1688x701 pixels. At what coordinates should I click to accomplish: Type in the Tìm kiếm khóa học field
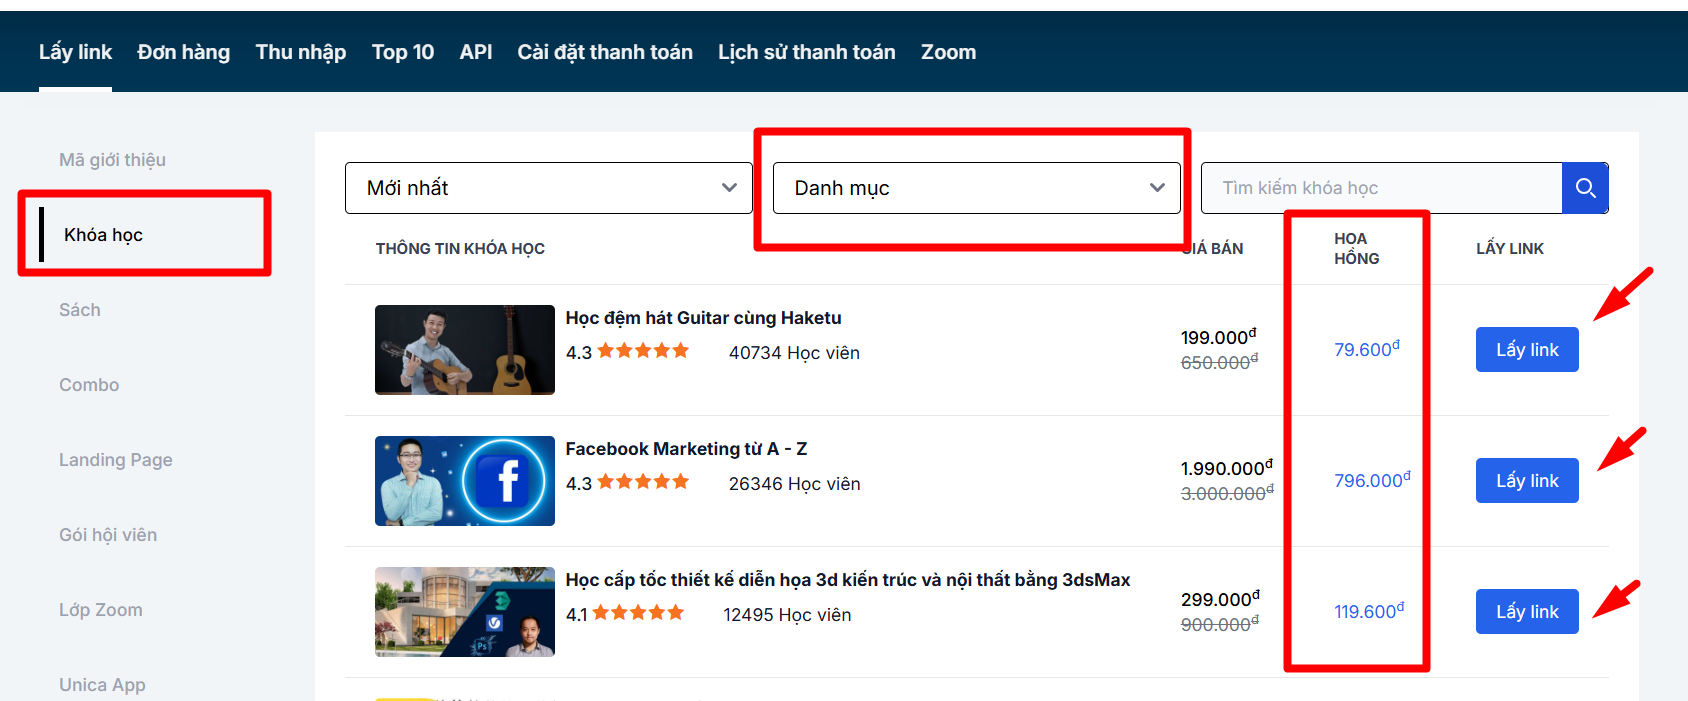point(1380,188)
